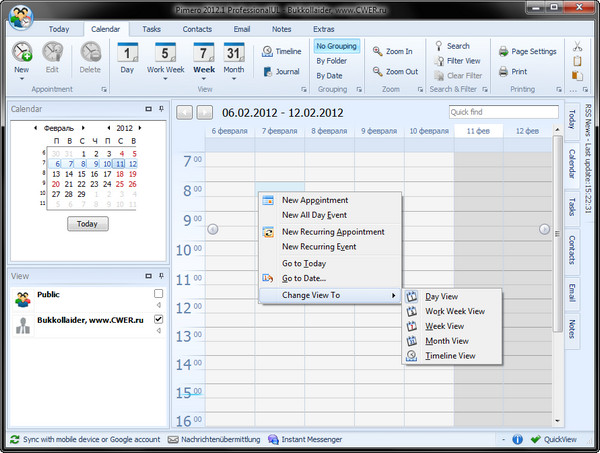Screen dimensions: 600x453
Task: Open the Tasks ribbon tab
Action: click(x=152, y=29)
